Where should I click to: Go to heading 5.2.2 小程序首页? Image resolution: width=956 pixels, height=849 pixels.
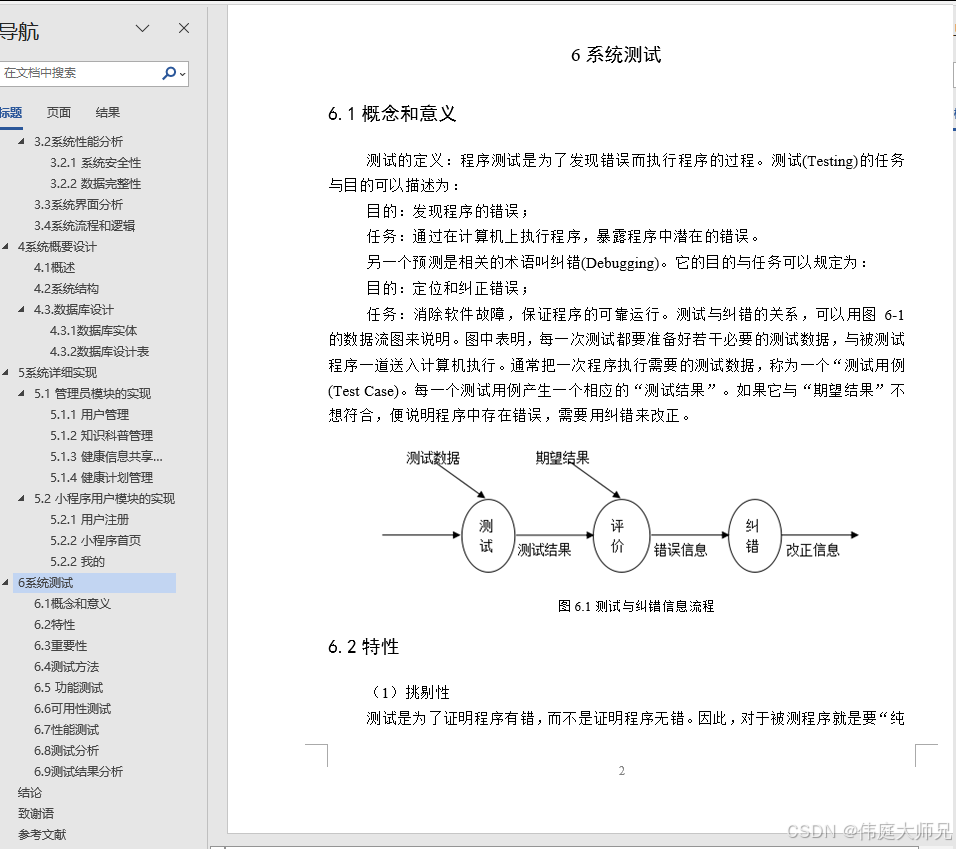(x=95, y=541)
